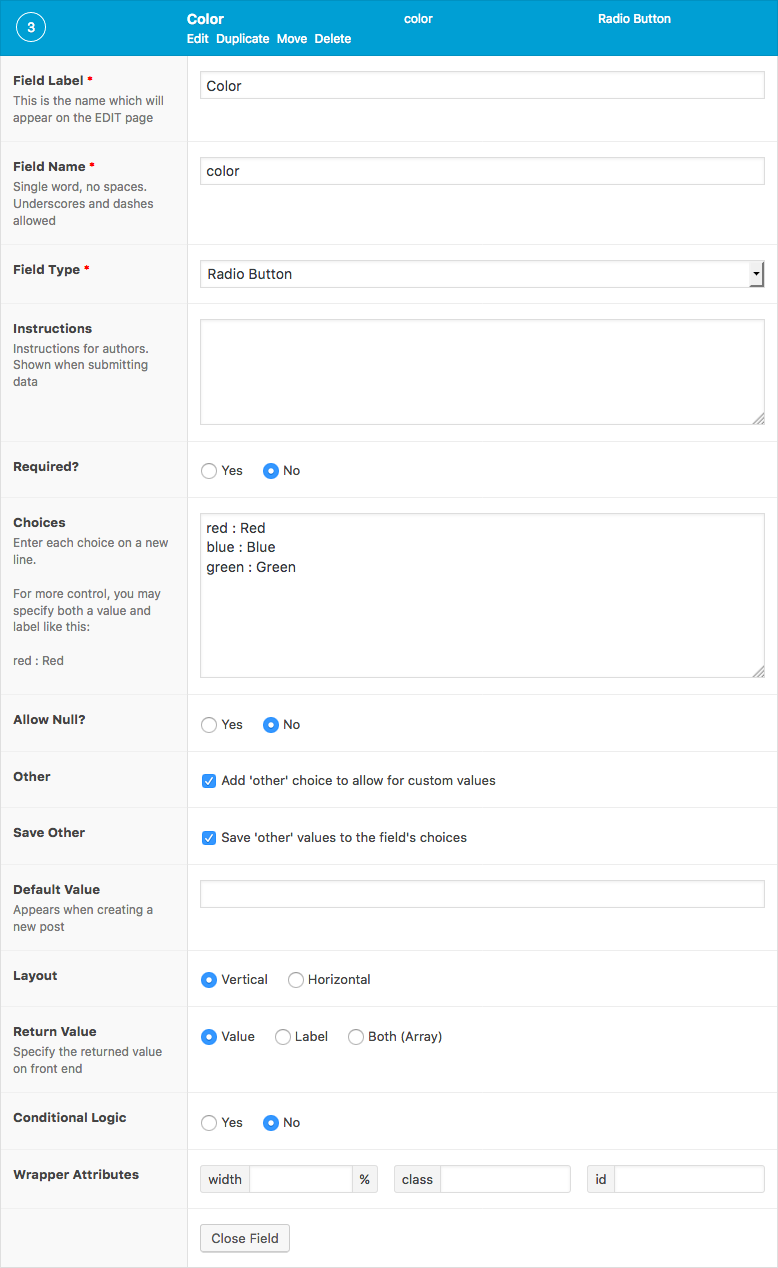The height and width of the screenshot is (1268, 778).
Task: Switch Layout to Horizontal
Action: tap(295, 980)
